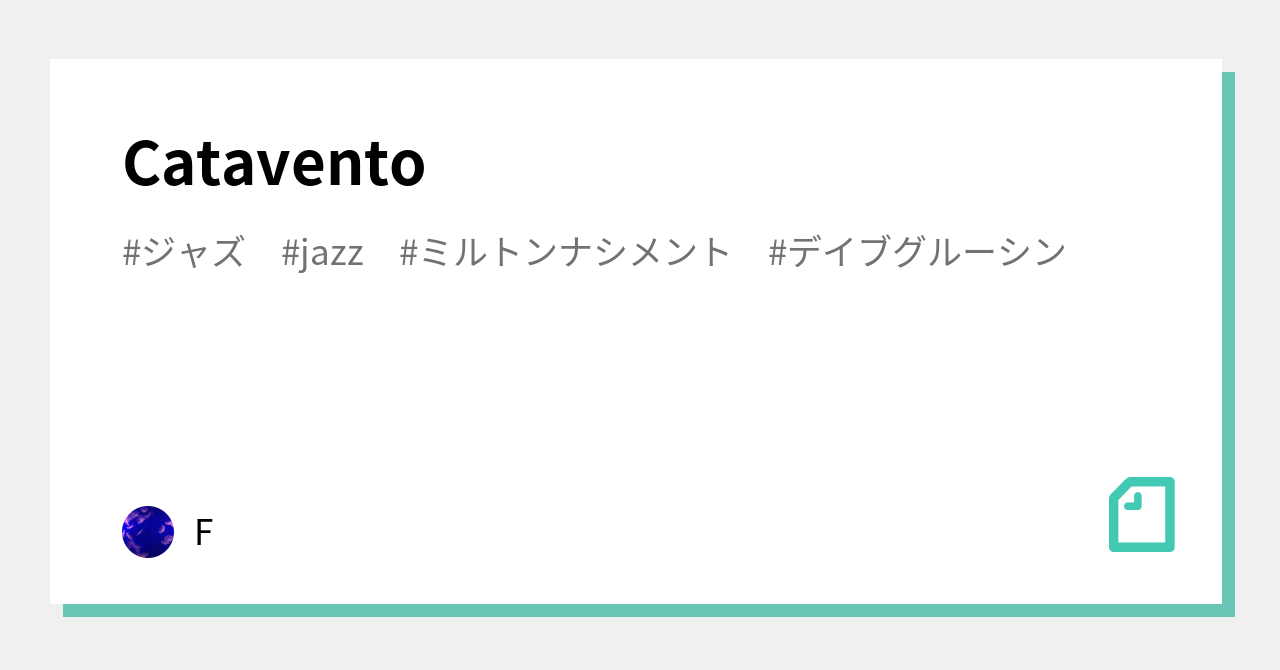
Task: Select the #ジャズ hashtag
Action: (x=183, y=252)
